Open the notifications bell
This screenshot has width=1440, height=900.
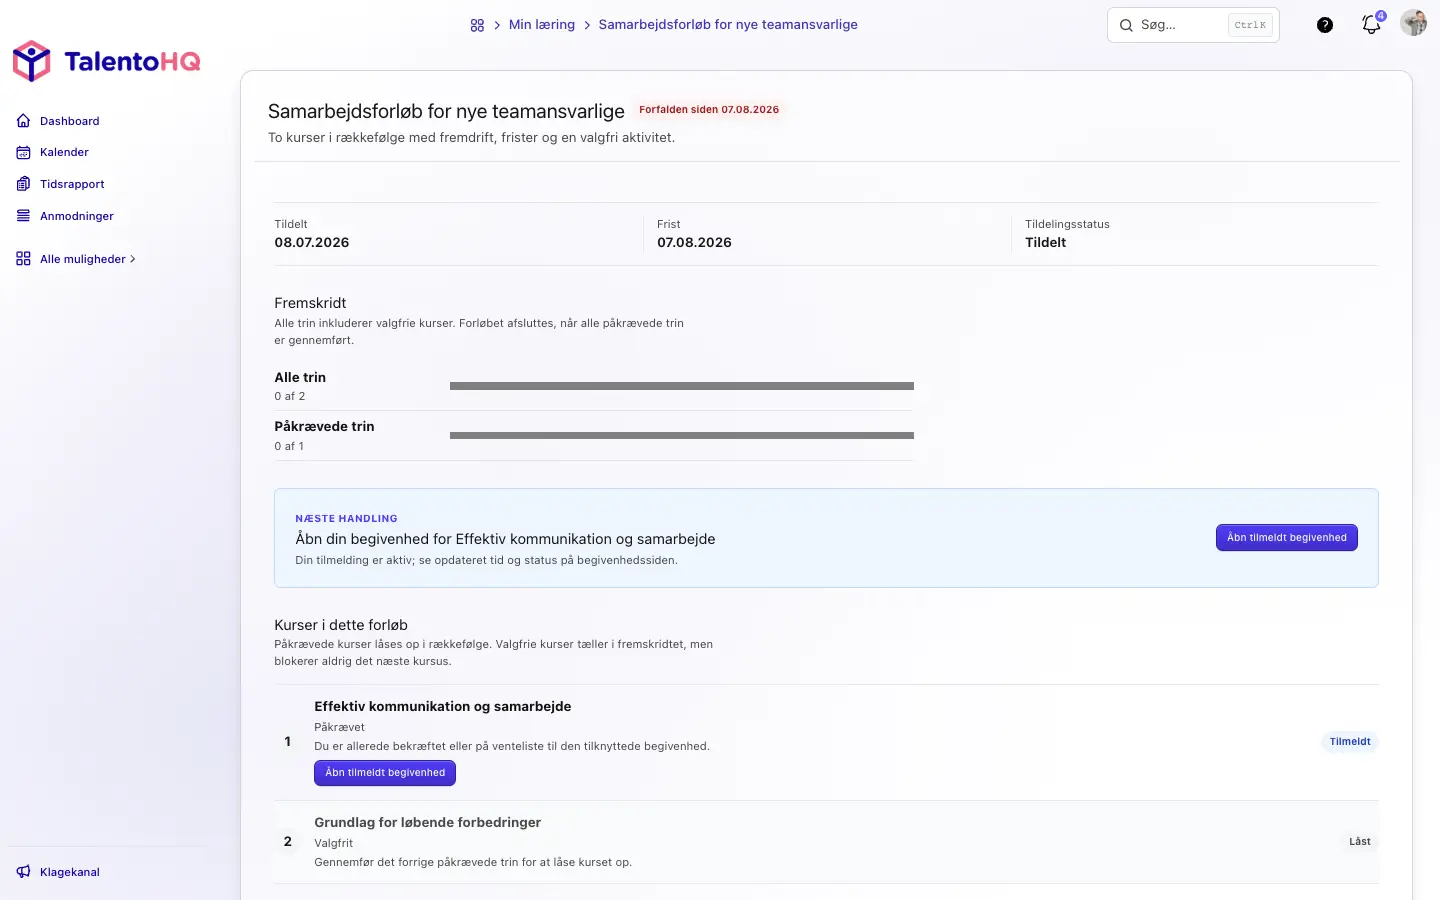(x=1371, y=25)
